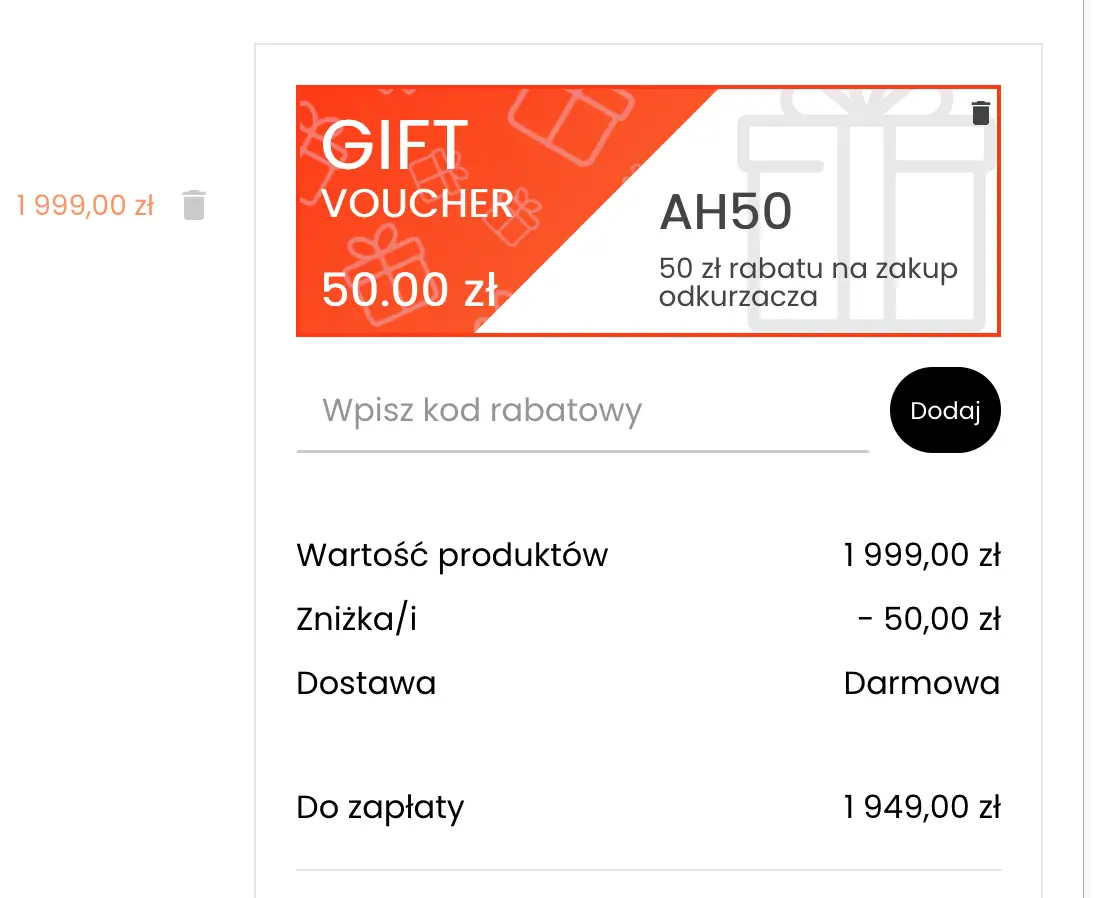Enable the discount voucher by clicking it

pos(648,210)
